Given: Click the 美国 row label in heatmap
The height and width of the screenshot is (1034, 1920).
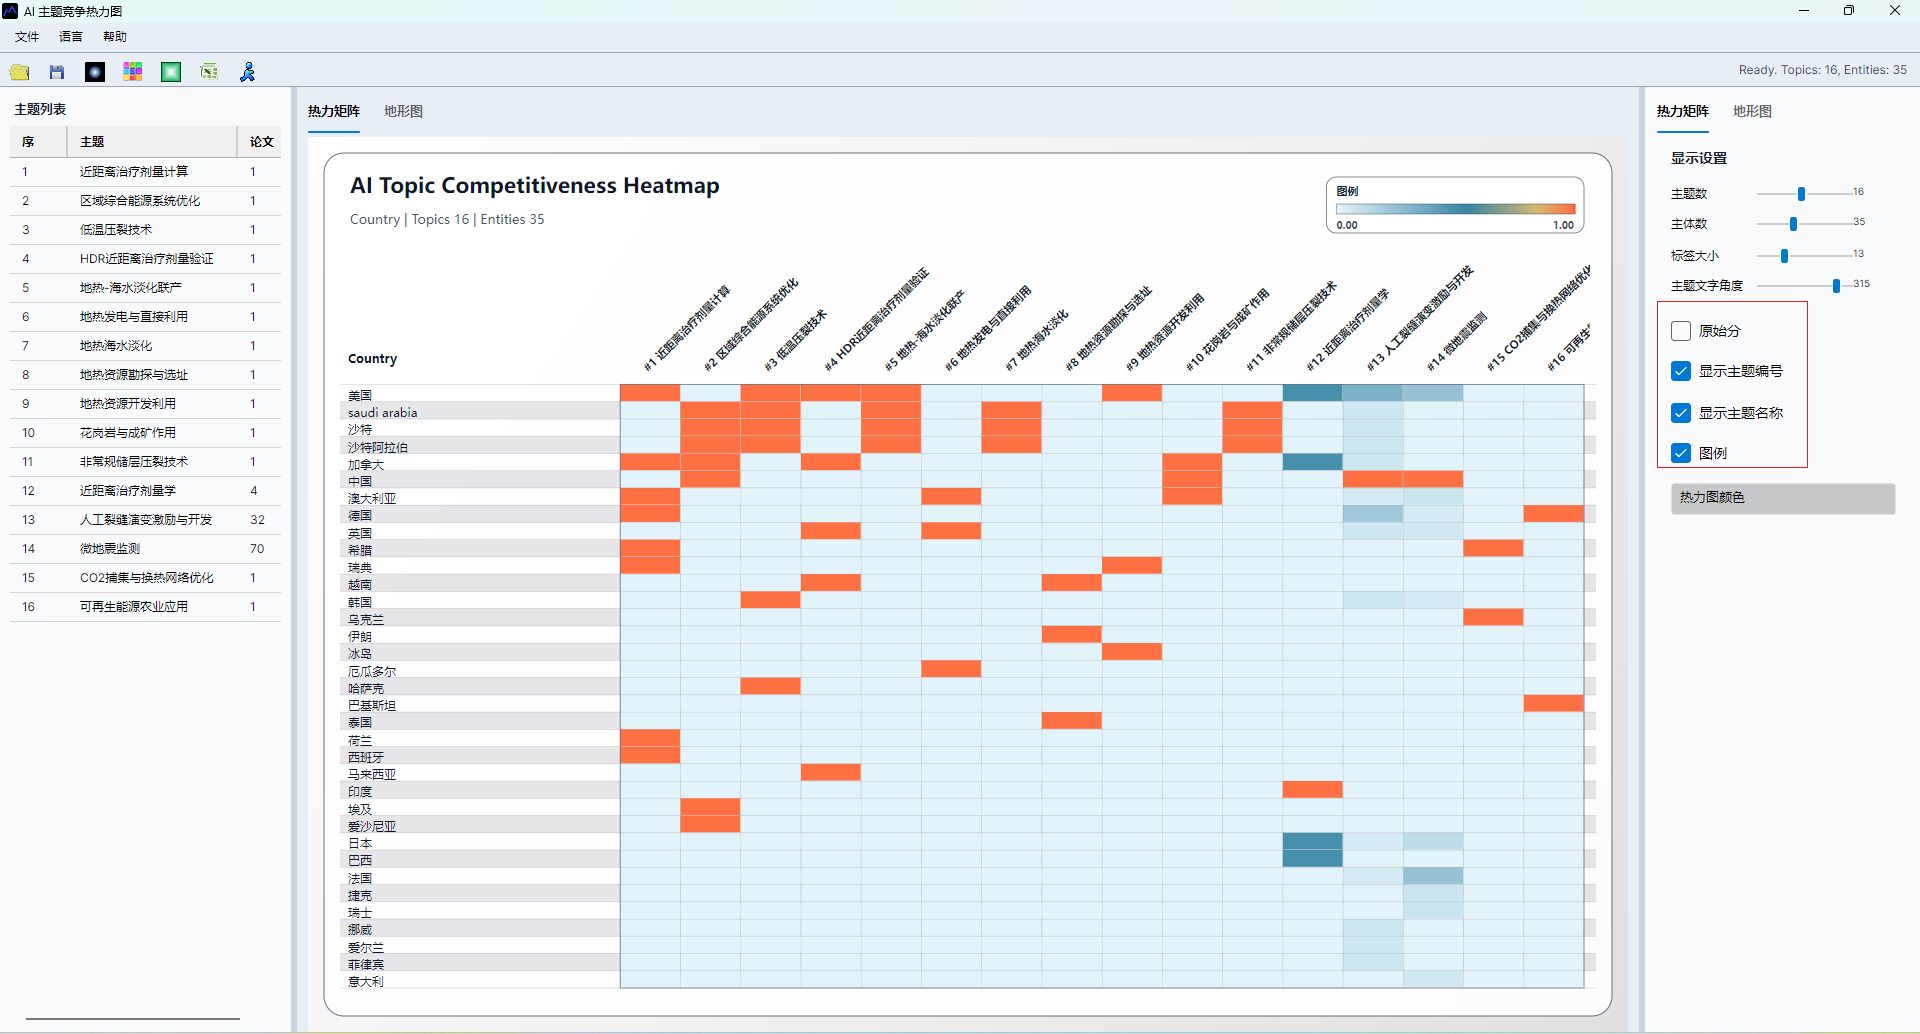Looking at the screenshot, I should click(360, 396).
